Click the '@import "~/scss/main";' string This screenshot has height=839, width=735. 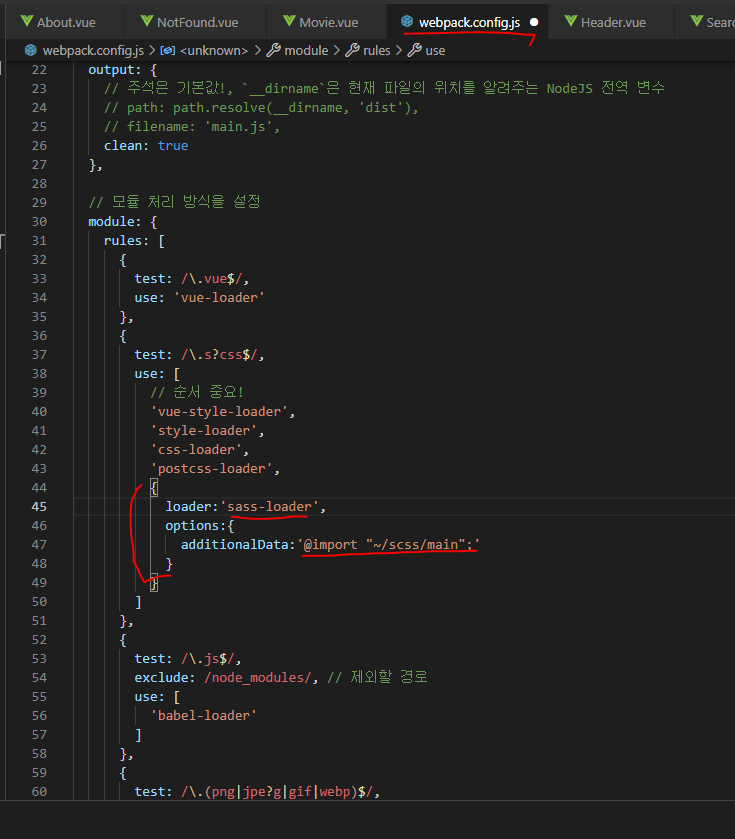pyautogui.click(x=389, y=545)
